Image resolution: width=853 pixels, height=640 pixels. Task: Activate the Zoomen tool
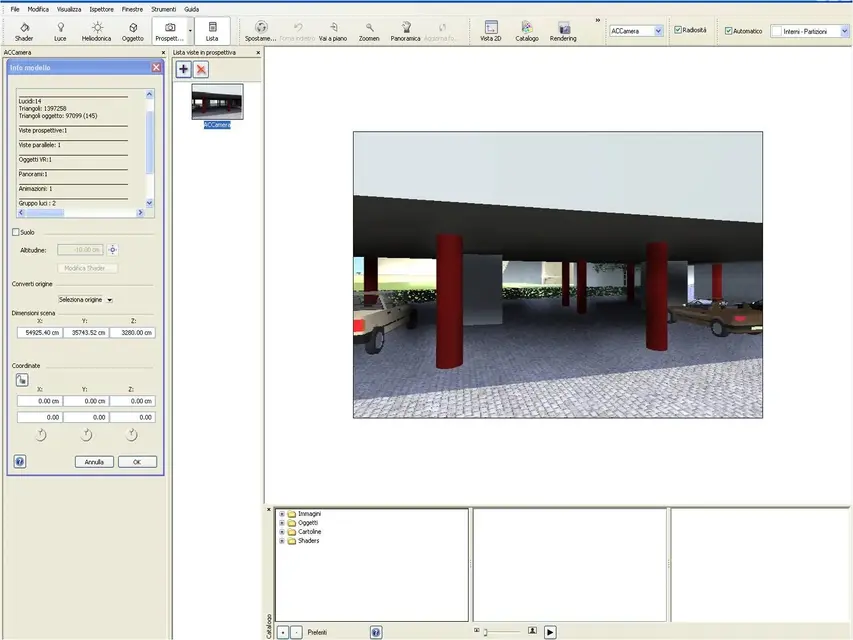click(x=369, y=31)
